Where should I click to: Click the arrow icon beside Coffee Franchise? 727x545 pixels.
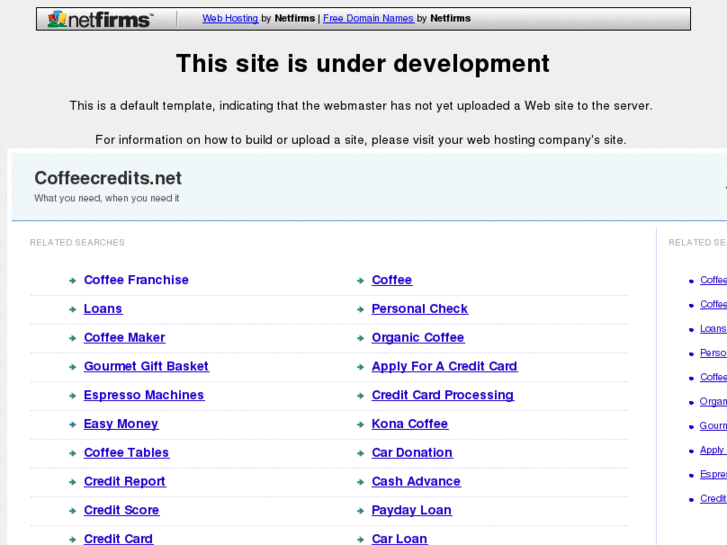click(72, 281)
